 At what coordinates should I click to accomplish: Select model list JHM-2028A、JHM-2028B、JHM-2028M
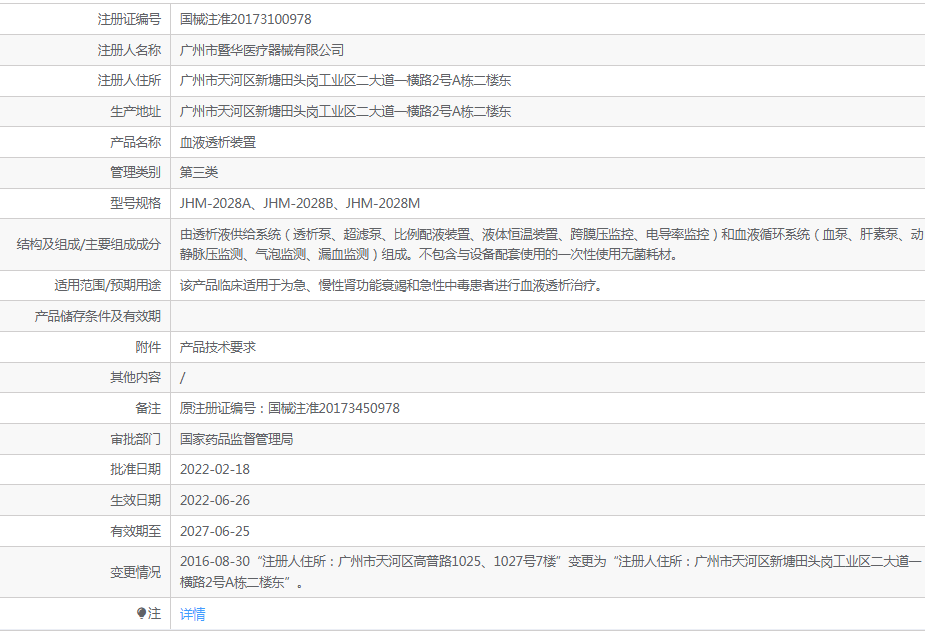pyautogui.click(x=300, y=203)
